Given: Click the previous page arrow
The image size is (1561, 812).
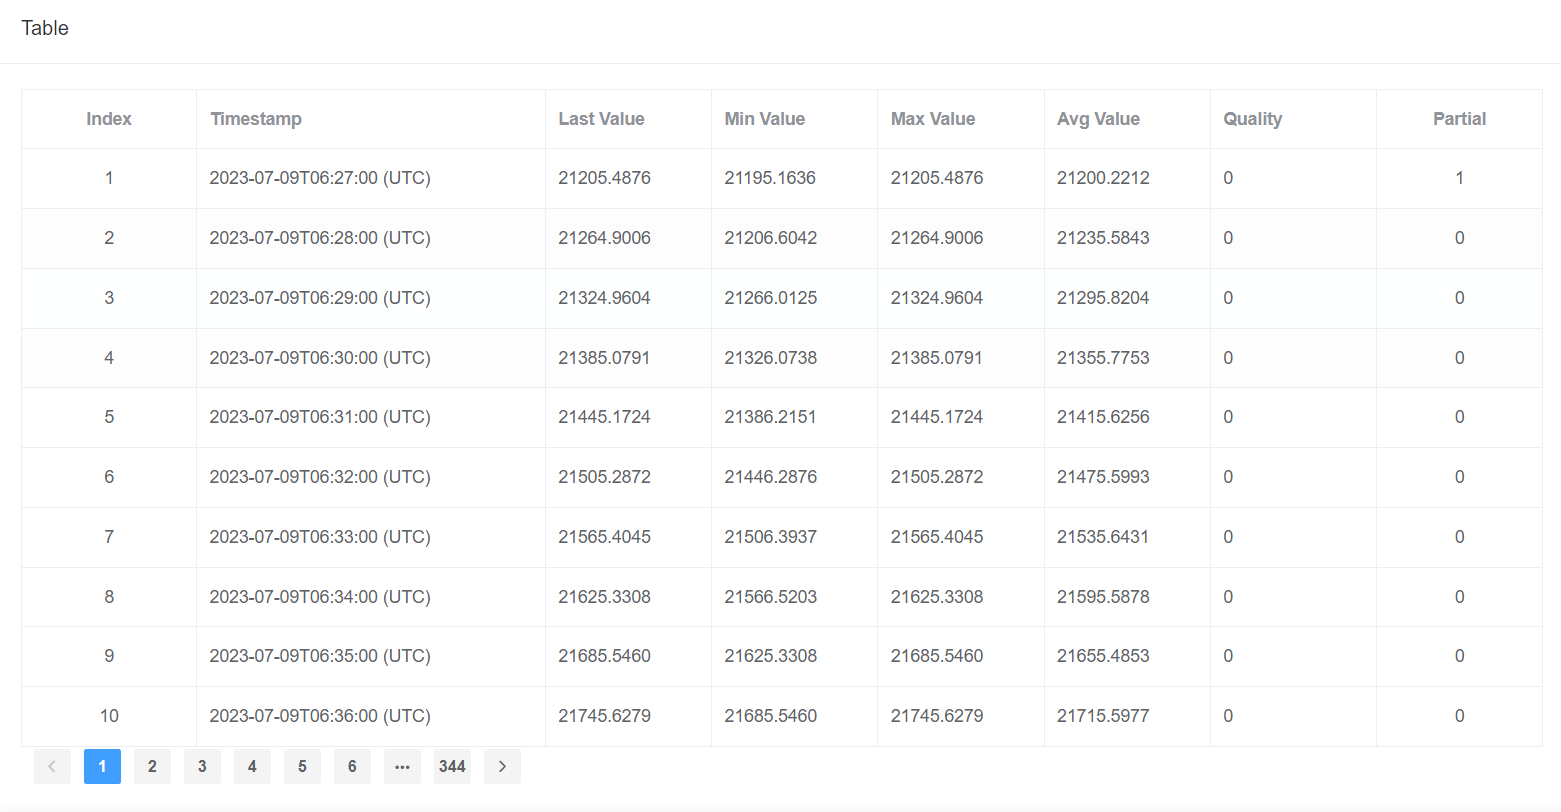Looking at the screenshot, I should point(52,767).
